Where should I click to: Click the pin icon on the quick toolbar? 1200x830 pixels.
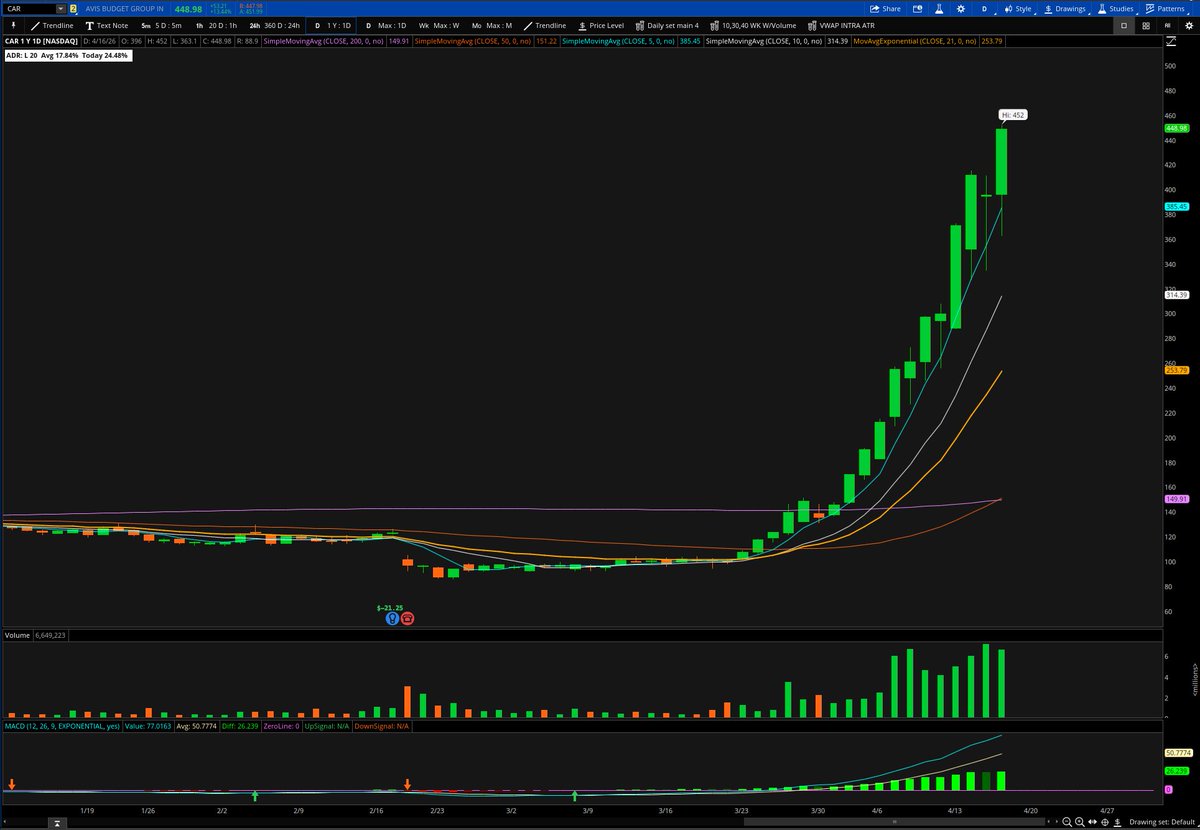pyautogui.click(x=14, y=25)
